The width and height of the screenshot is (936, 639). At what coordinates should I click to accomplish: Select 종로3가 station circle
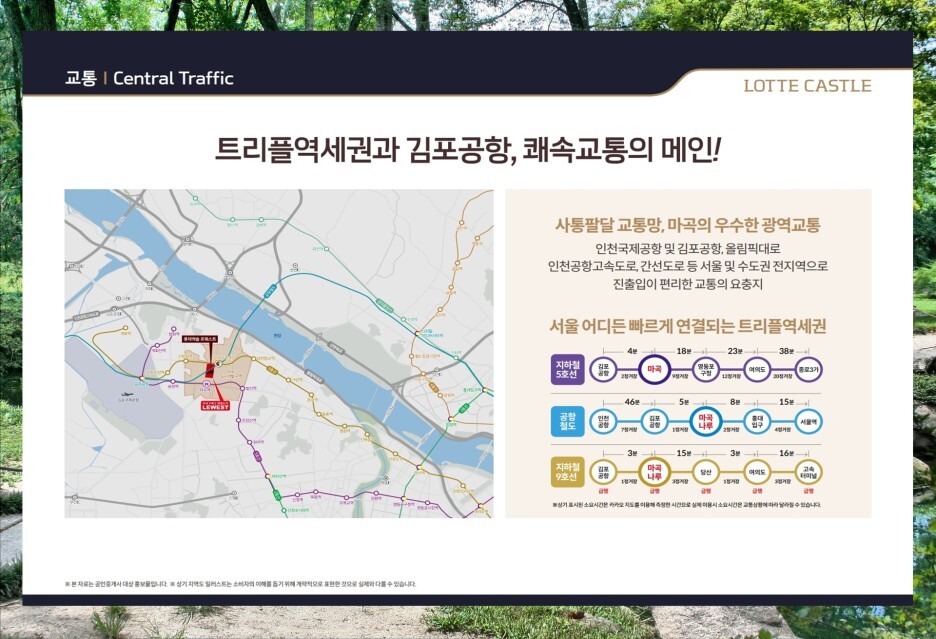(808, 370)
